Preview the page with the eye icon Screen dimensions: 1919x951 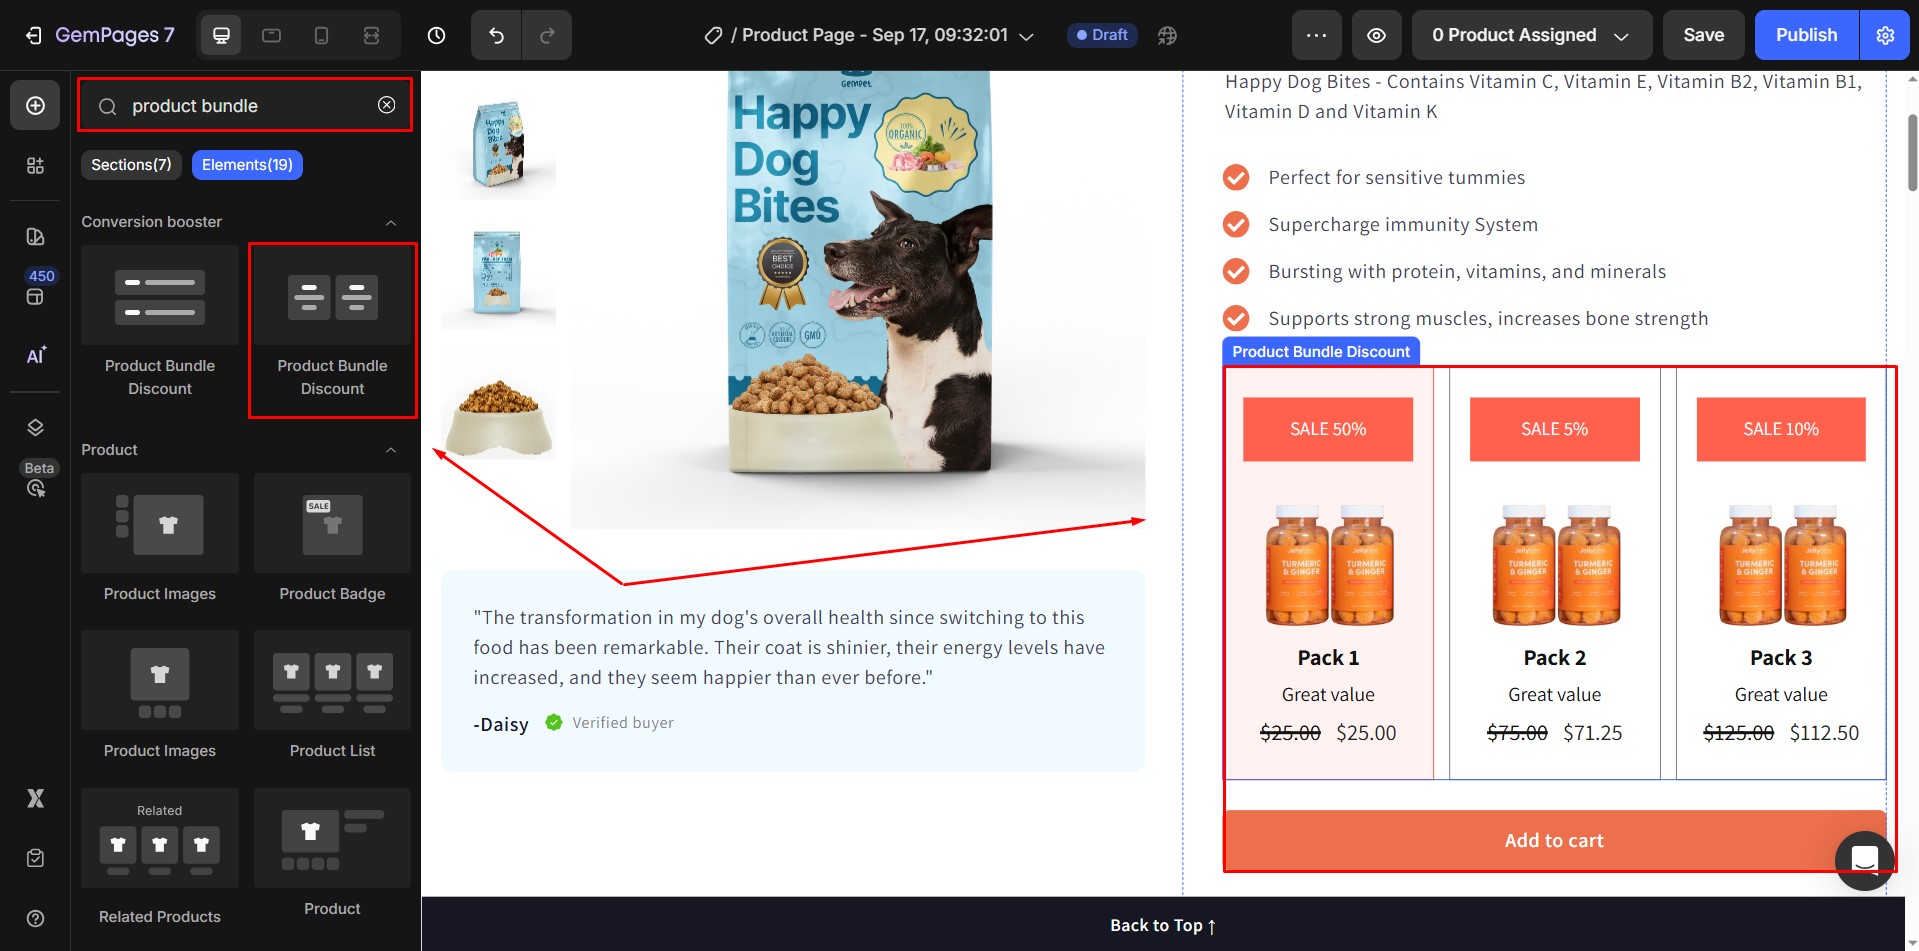(x=1377, y=36)
